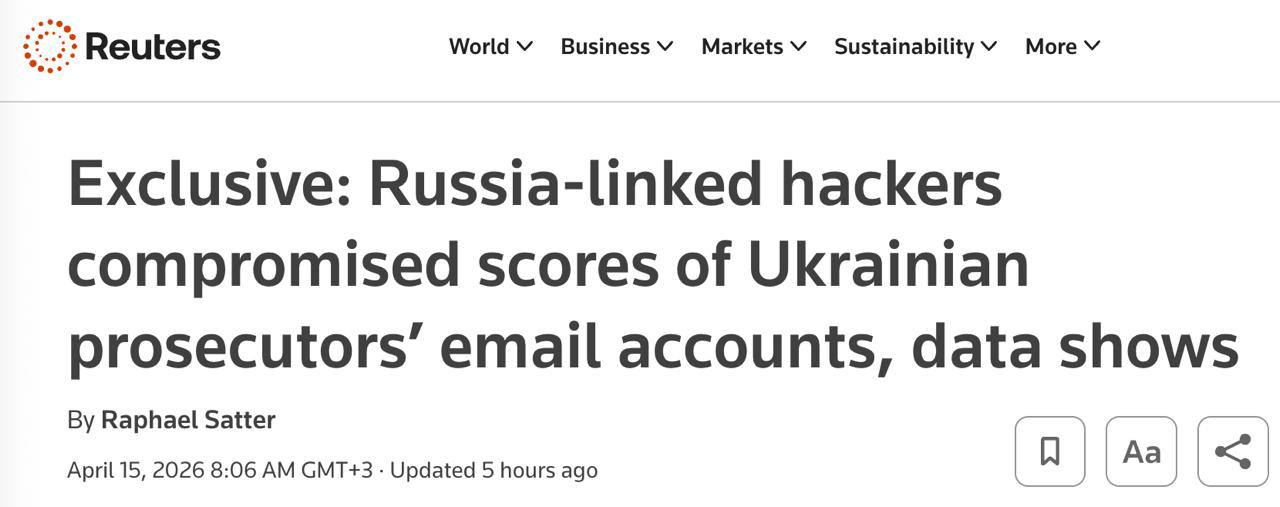Open author Raphael Satter's profile link
This screenshot has width=1280, height=507.
pos(188,420)
